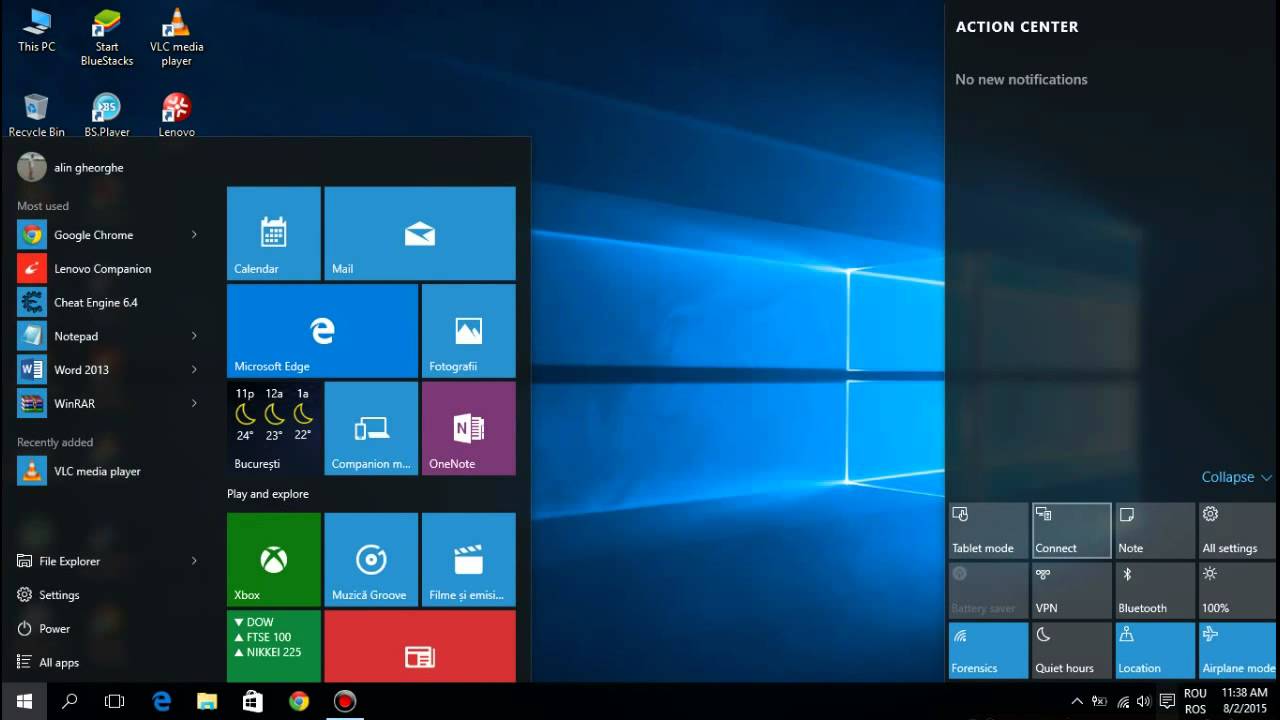The image size is (1280, 720).
Task: Open Filme și emisiuni tile
Action: [x=469, y=559]
